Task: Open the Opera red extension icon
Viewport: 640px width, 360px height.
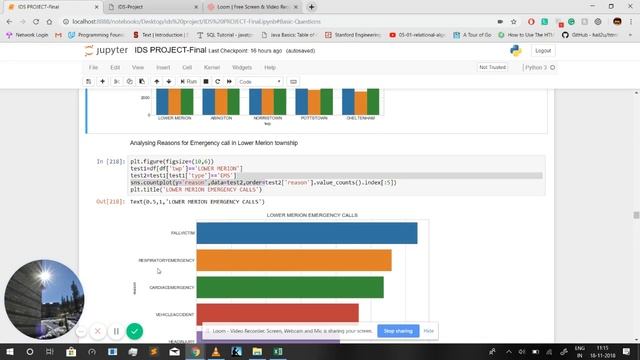Action: click(x=531, y=22)
